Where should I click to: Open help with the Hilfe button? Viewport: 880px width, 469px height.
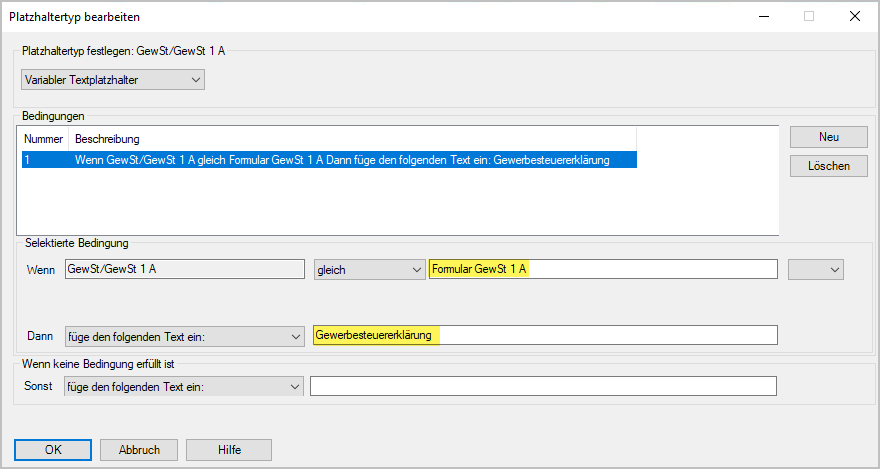coord(228,450)
